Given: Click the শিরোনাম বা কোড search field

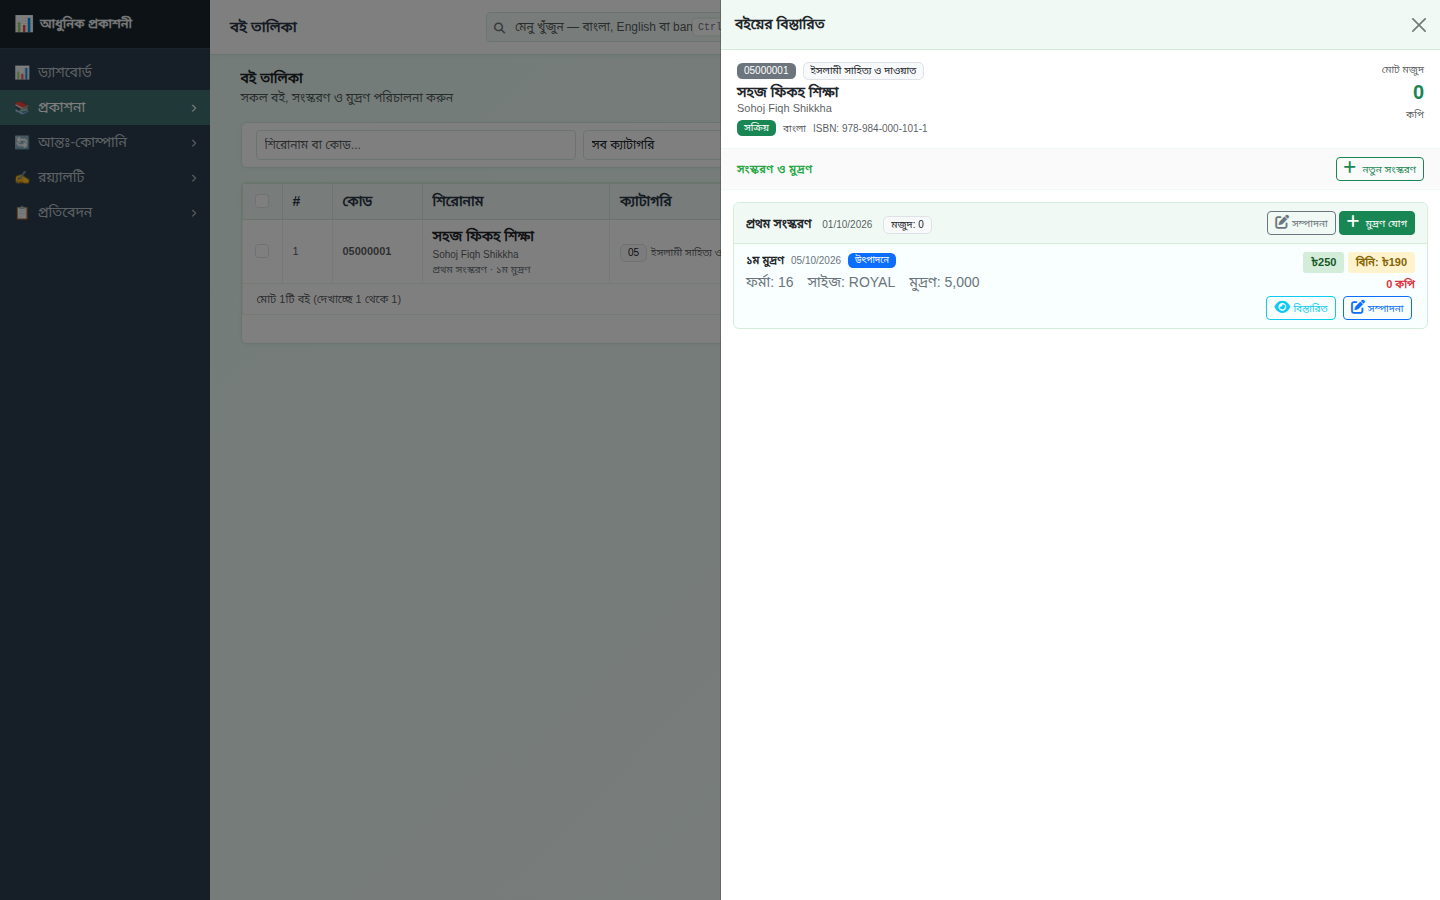Looking at the screenshot, I should [416, 145].
